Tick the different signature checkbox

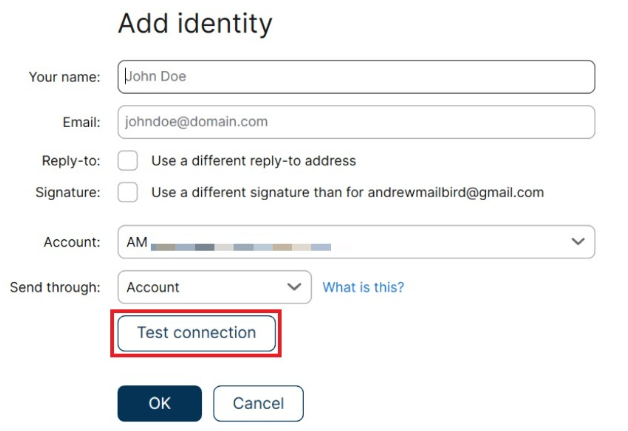128,192
